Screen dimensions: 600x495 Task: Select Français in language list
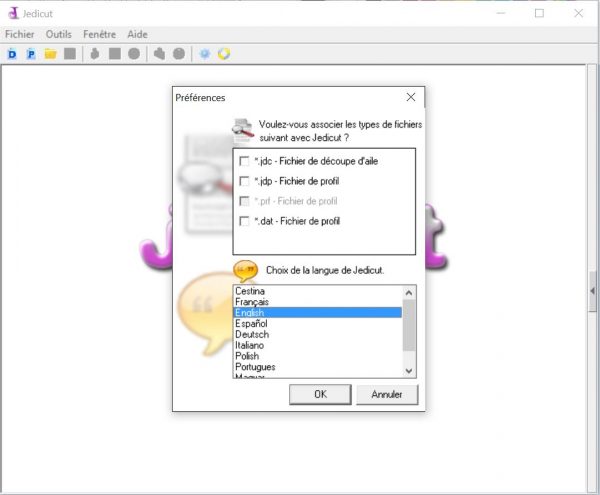(318, 302)
